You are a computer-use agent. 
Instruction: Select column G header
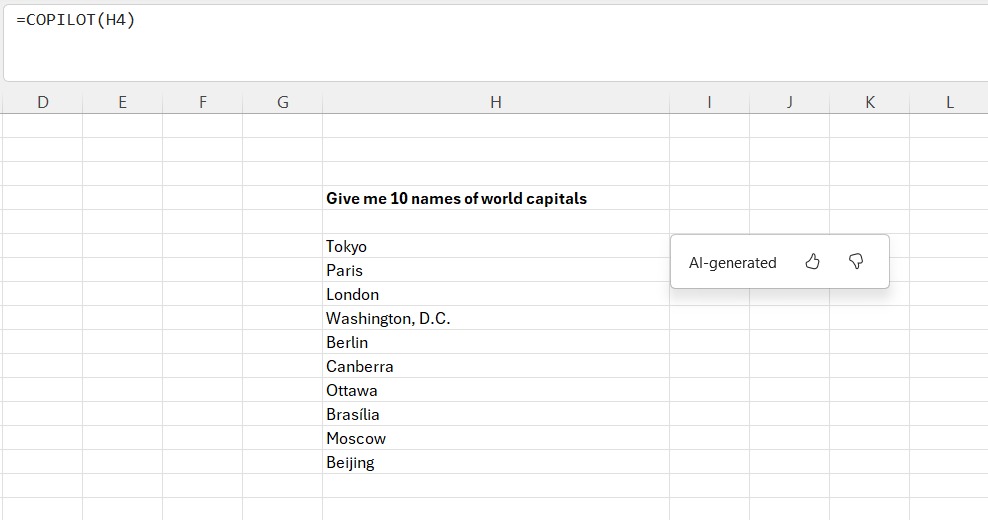tap(283, 102)
